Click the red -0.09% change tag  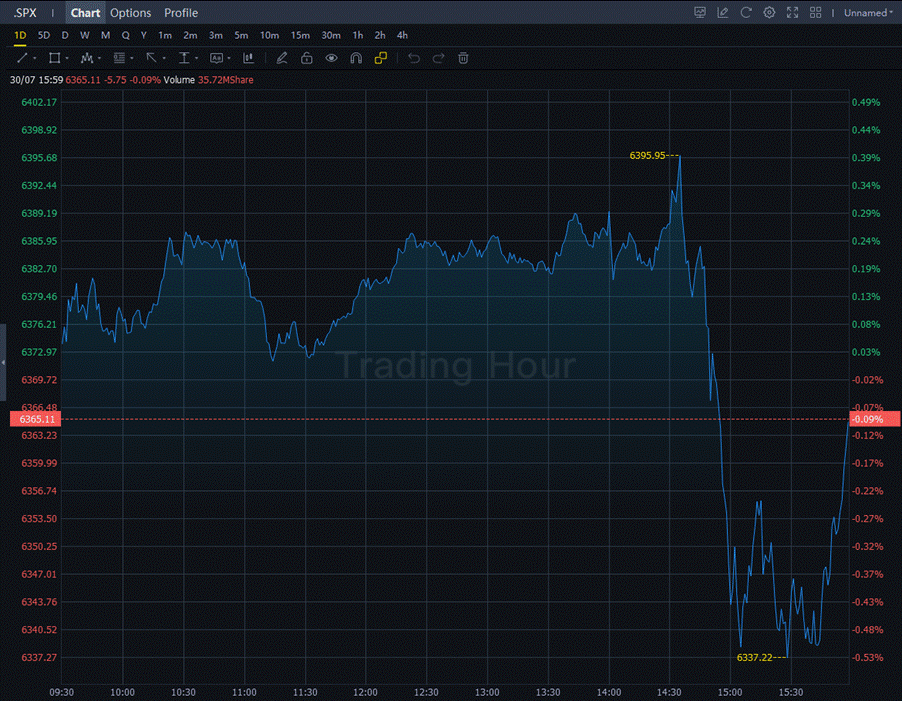point(875,419)
